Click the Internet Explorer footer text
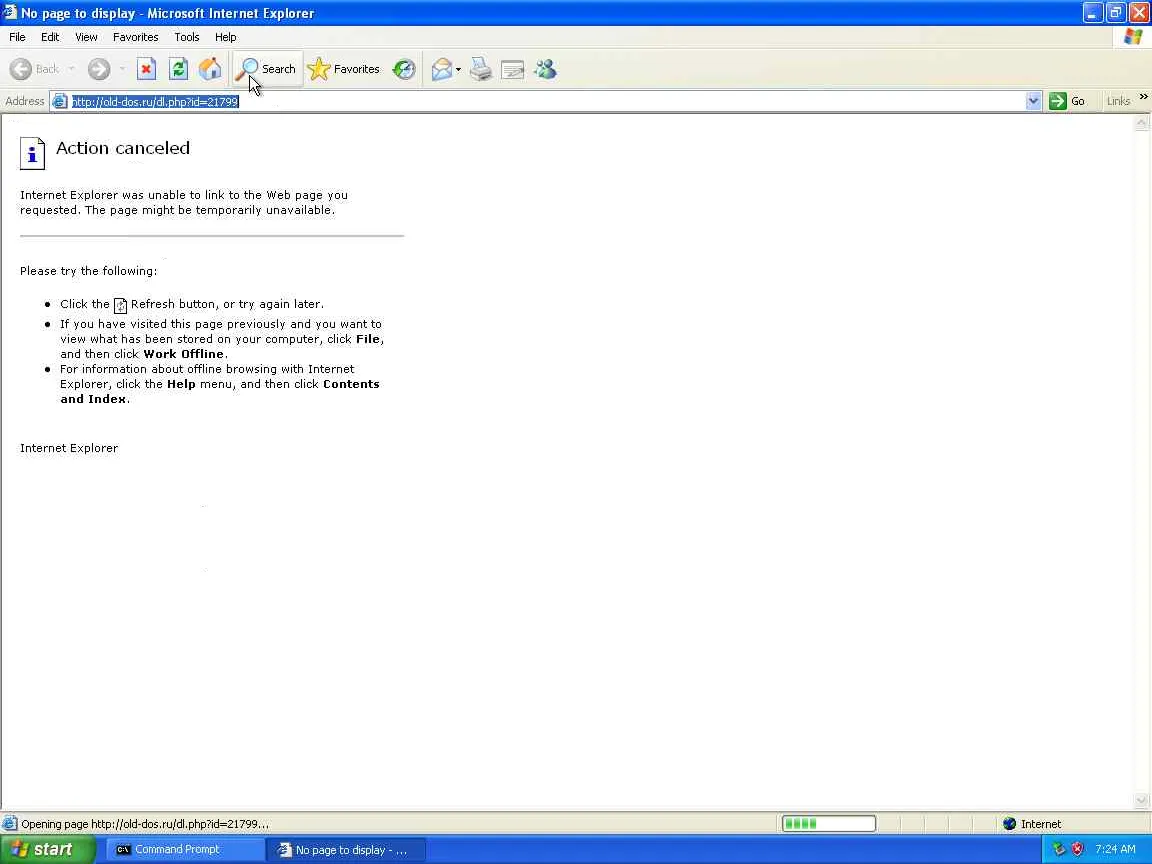The width and height of the screenshot is (1152, 864). pyautogui.click(x=69, y=448)
